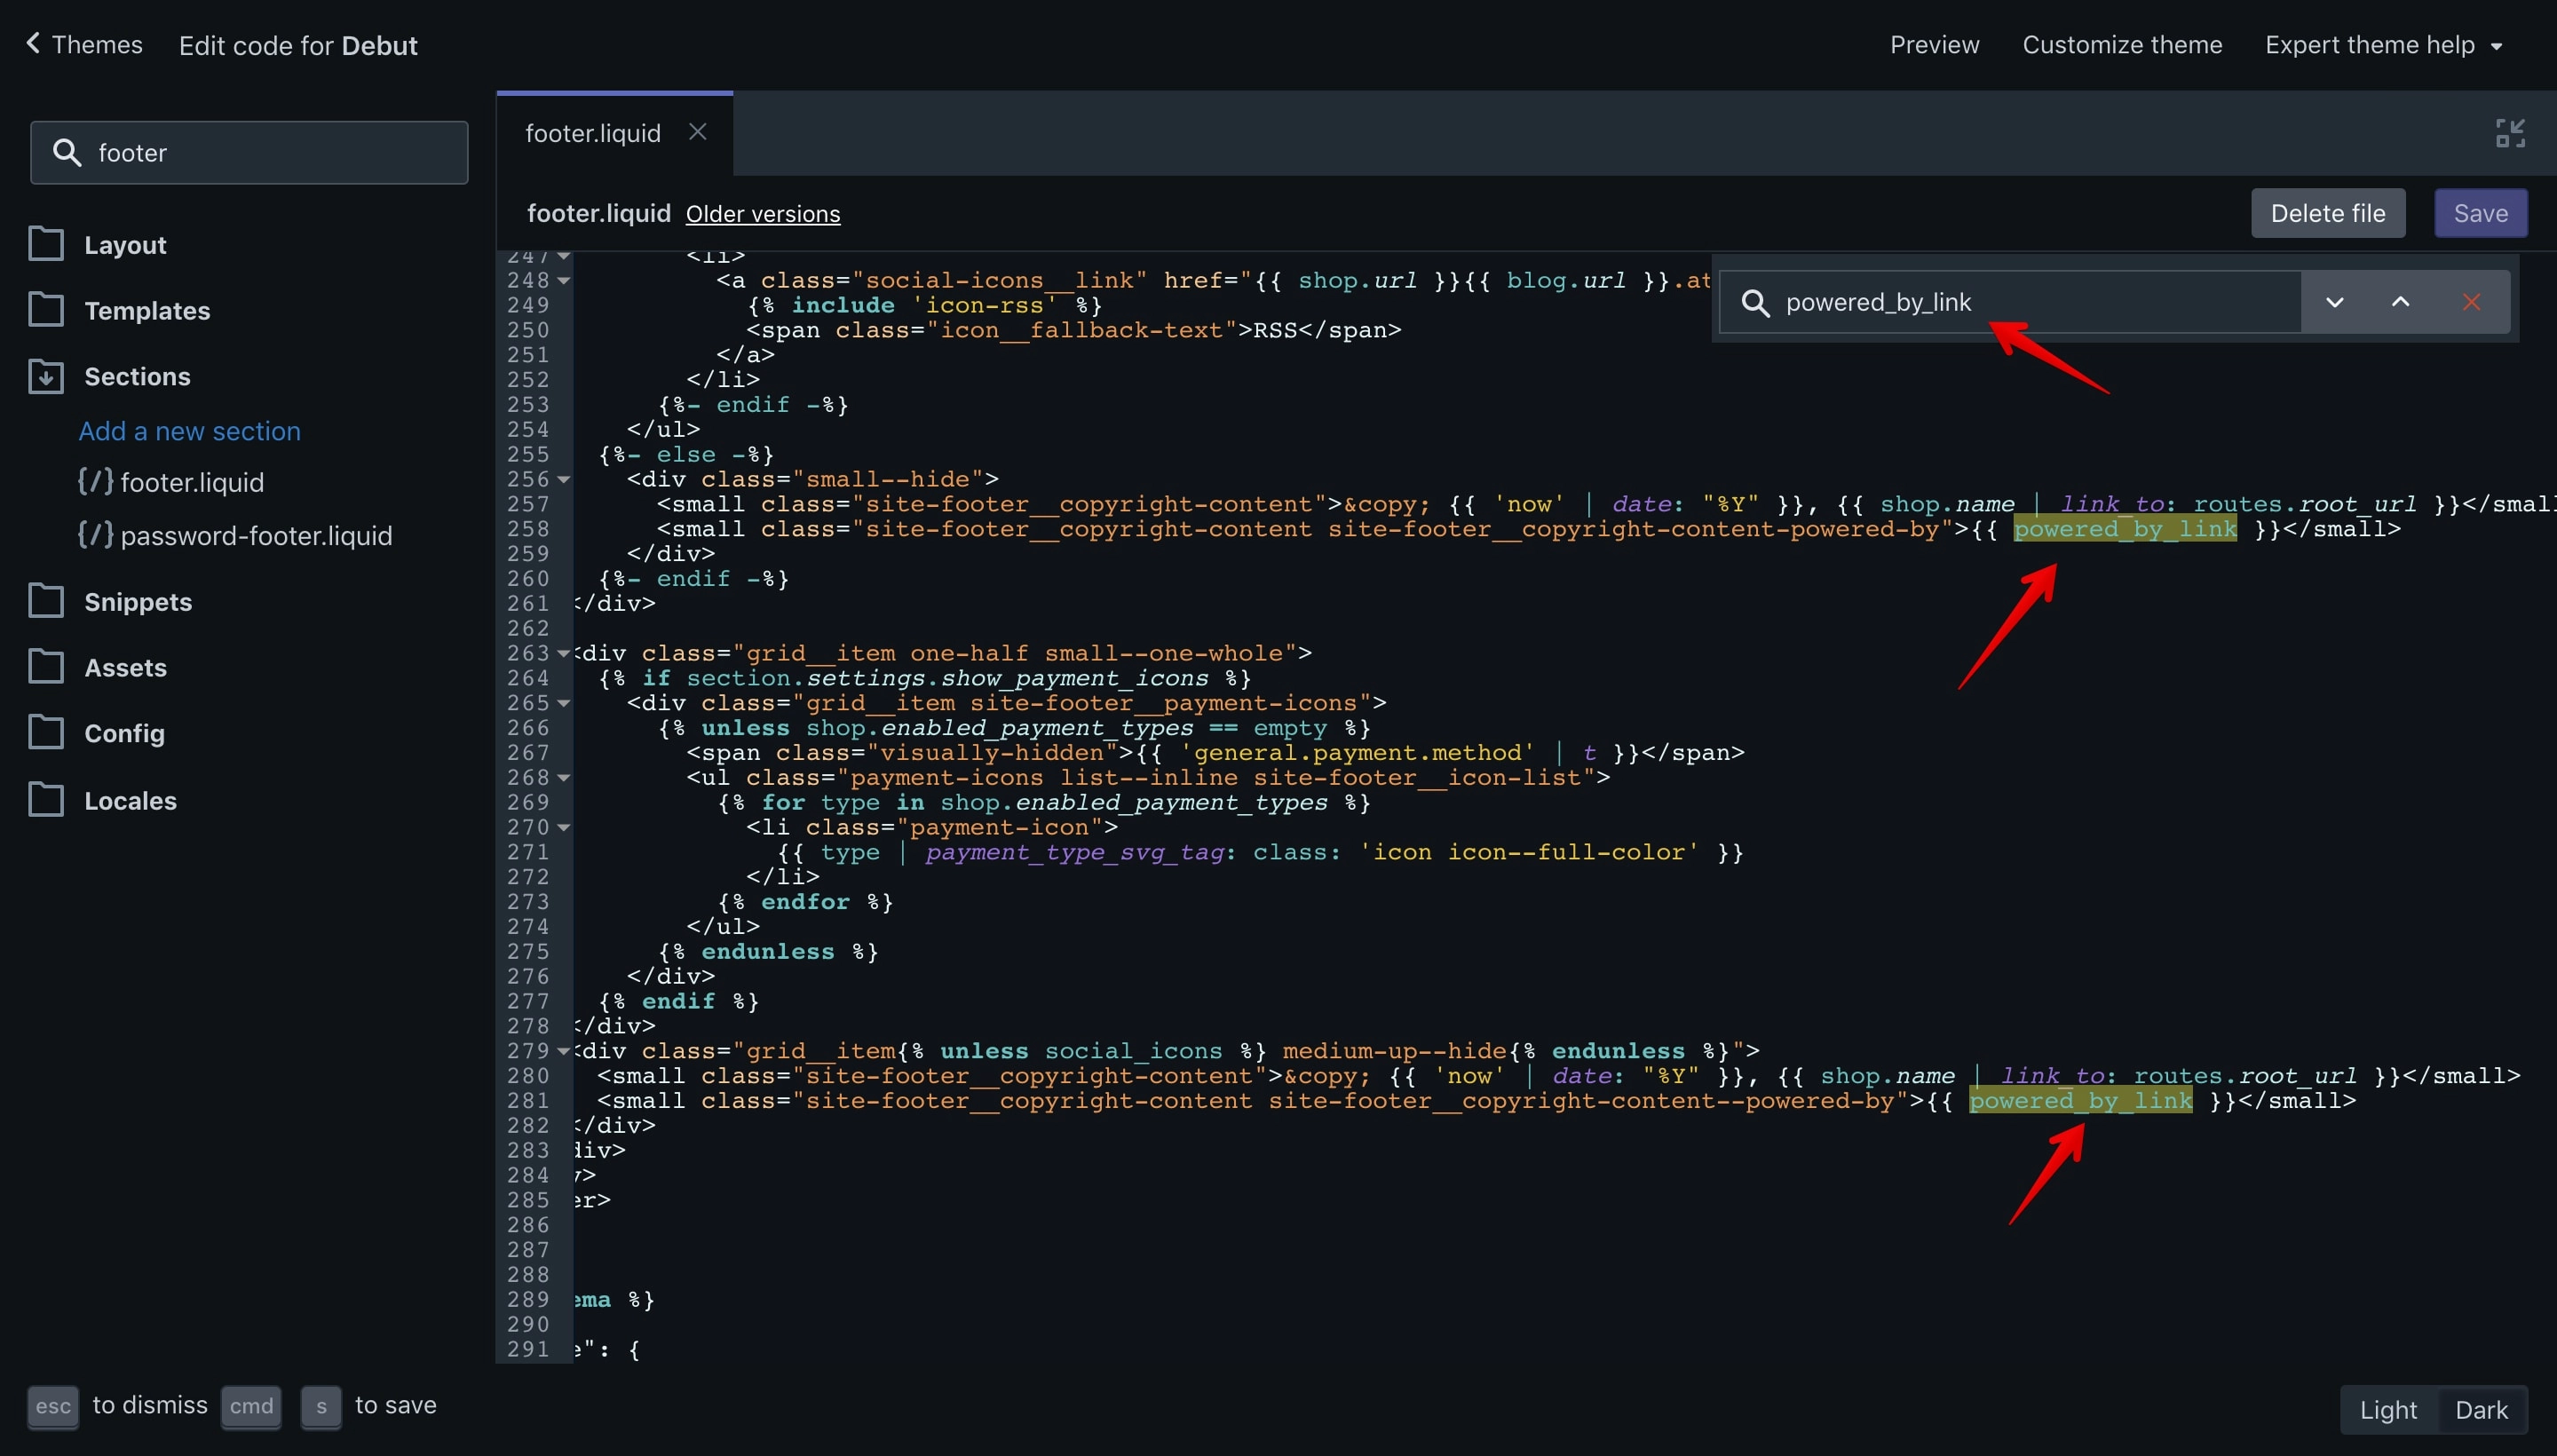Click 'endunless' on line 275
2557x1456 pixels.
(x=767, y=952)
